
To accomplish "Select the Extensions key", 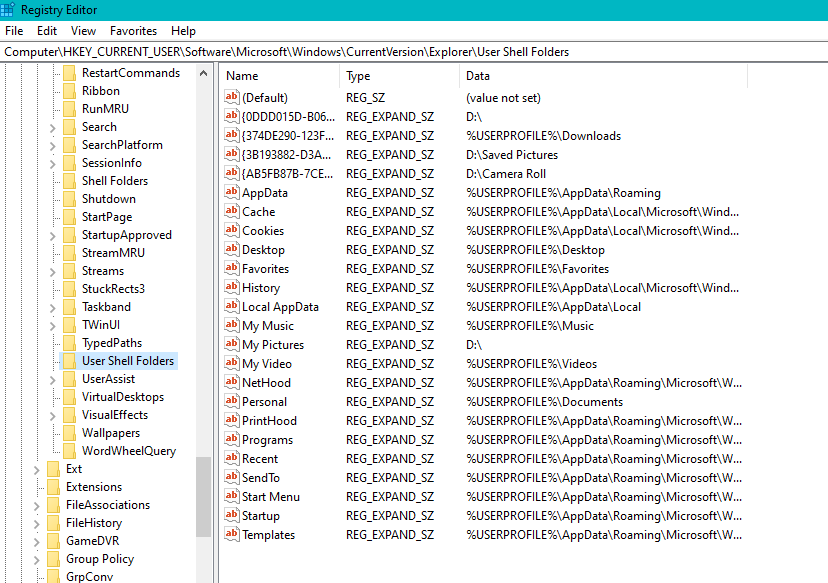I will (94, 486).
